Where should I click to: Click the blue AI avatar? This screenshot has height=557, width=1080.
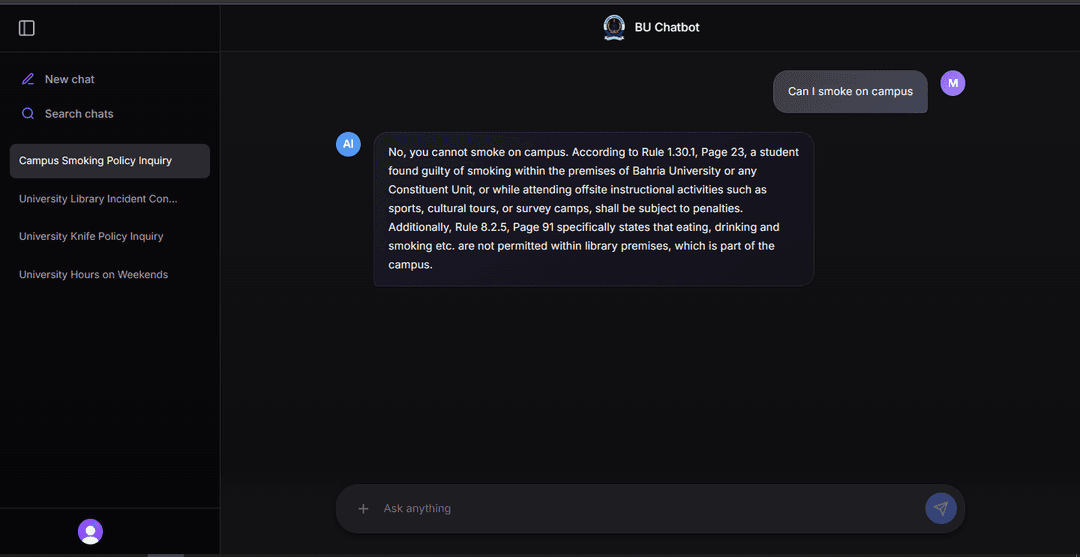click(348, 144)
